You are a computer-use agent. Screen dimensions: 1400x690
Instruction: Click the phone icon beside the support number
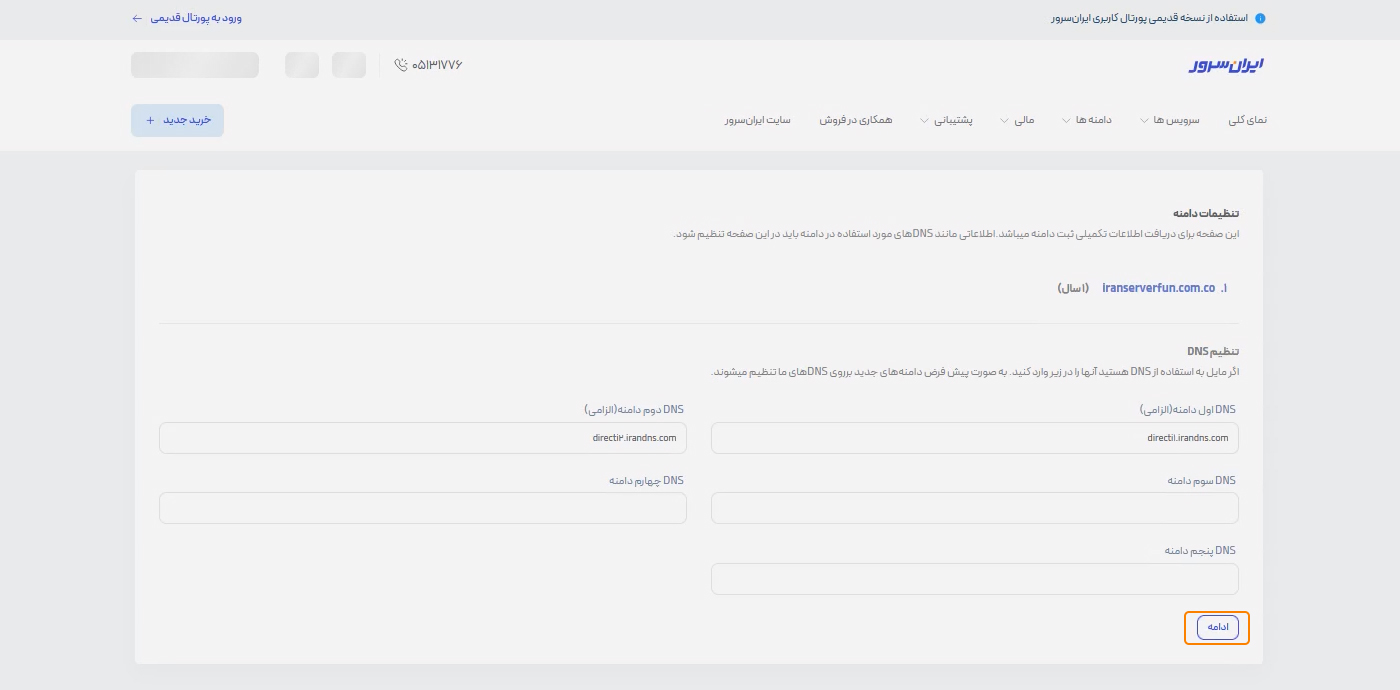pyautogui.click(x=401, y=65)
